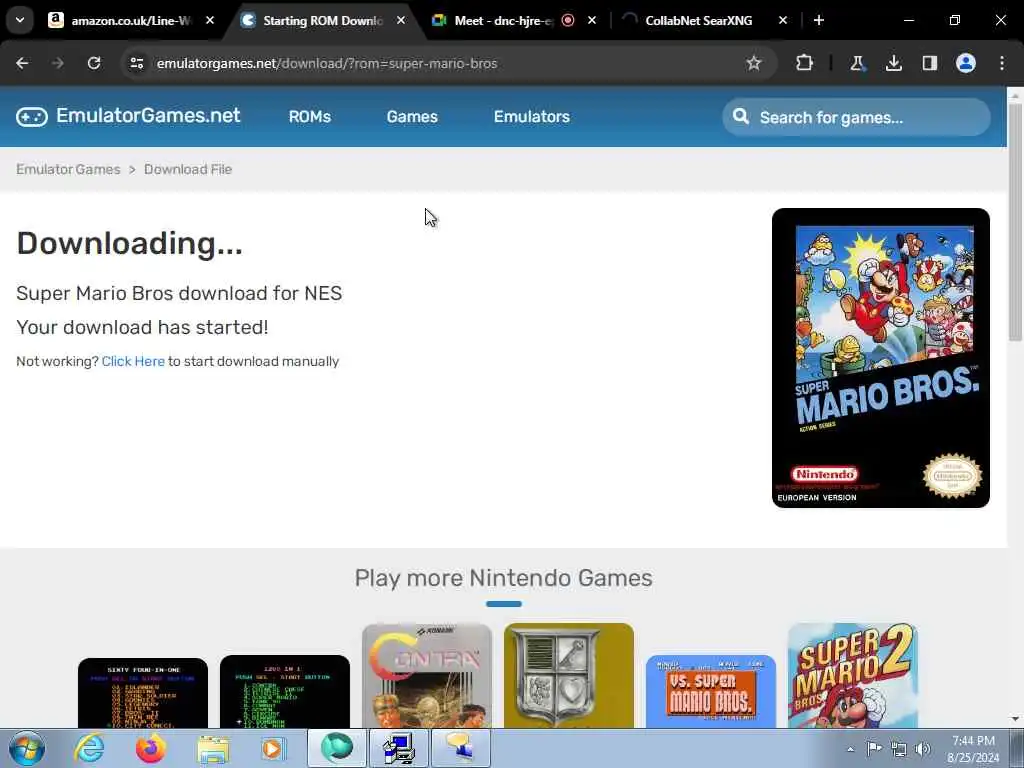The image size is (1024, 768).
Task: Go back to the previous page
Action: [22, 63]
